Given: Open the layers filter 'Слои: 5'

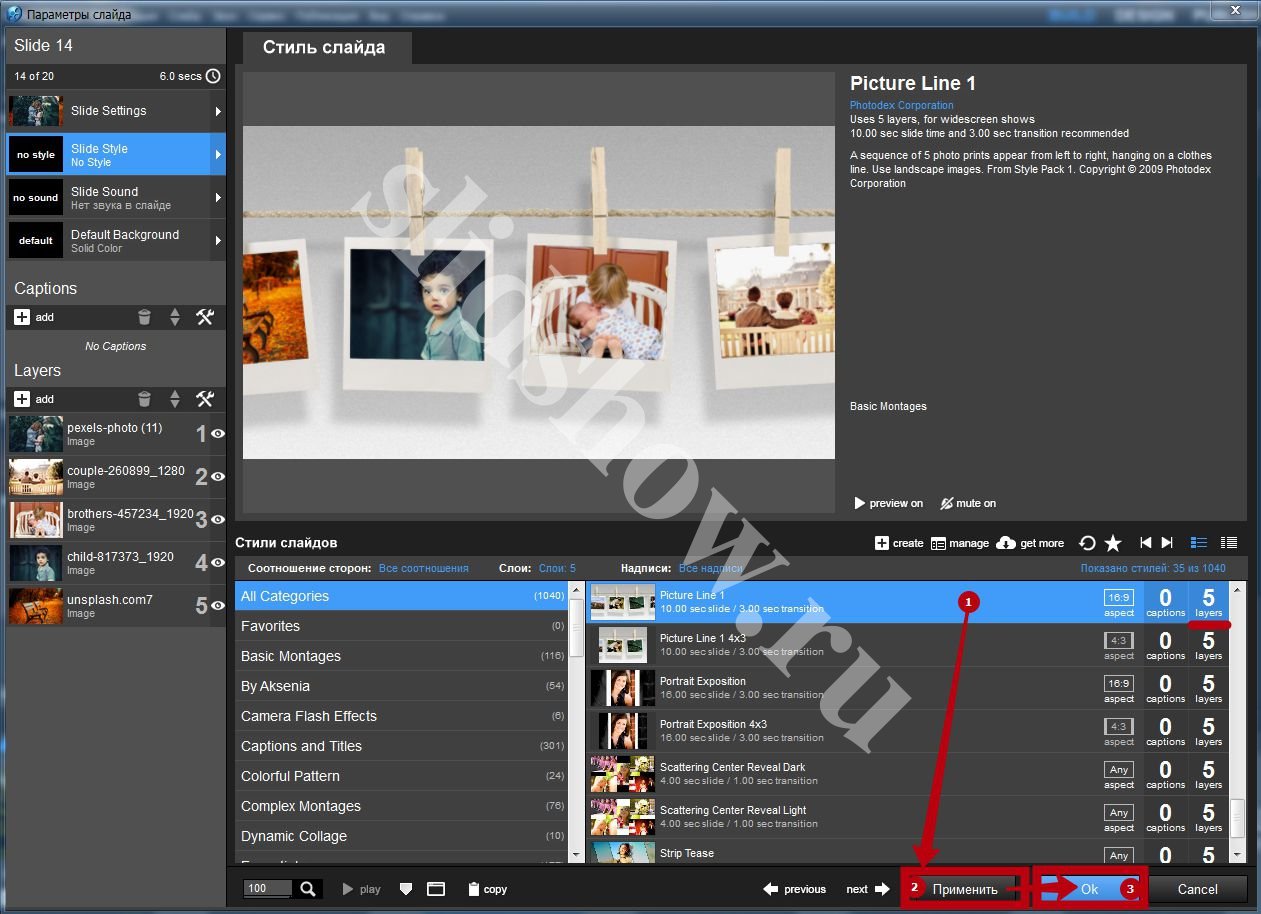Looking at the screenshot, I should [557, 568].
